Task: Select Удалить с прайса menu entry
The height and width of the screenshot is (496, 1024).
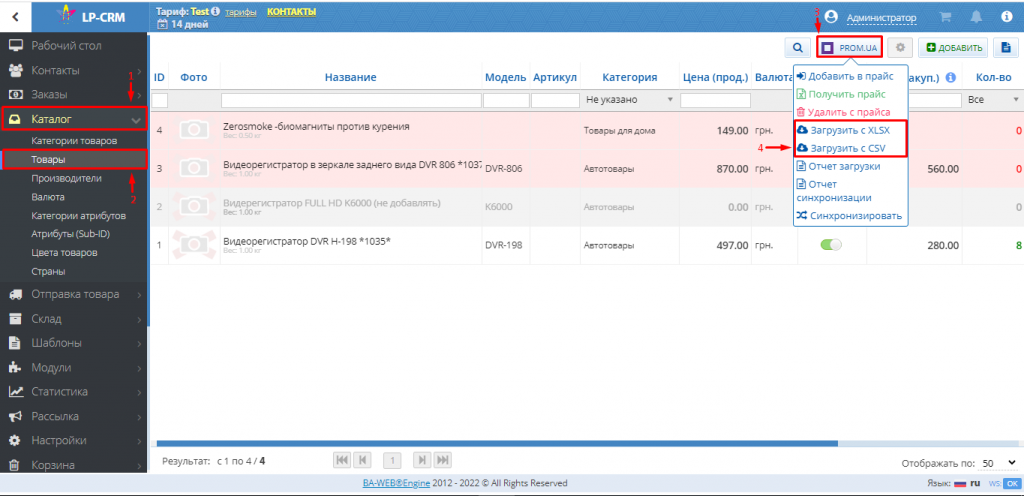Action: coord(850,112)
